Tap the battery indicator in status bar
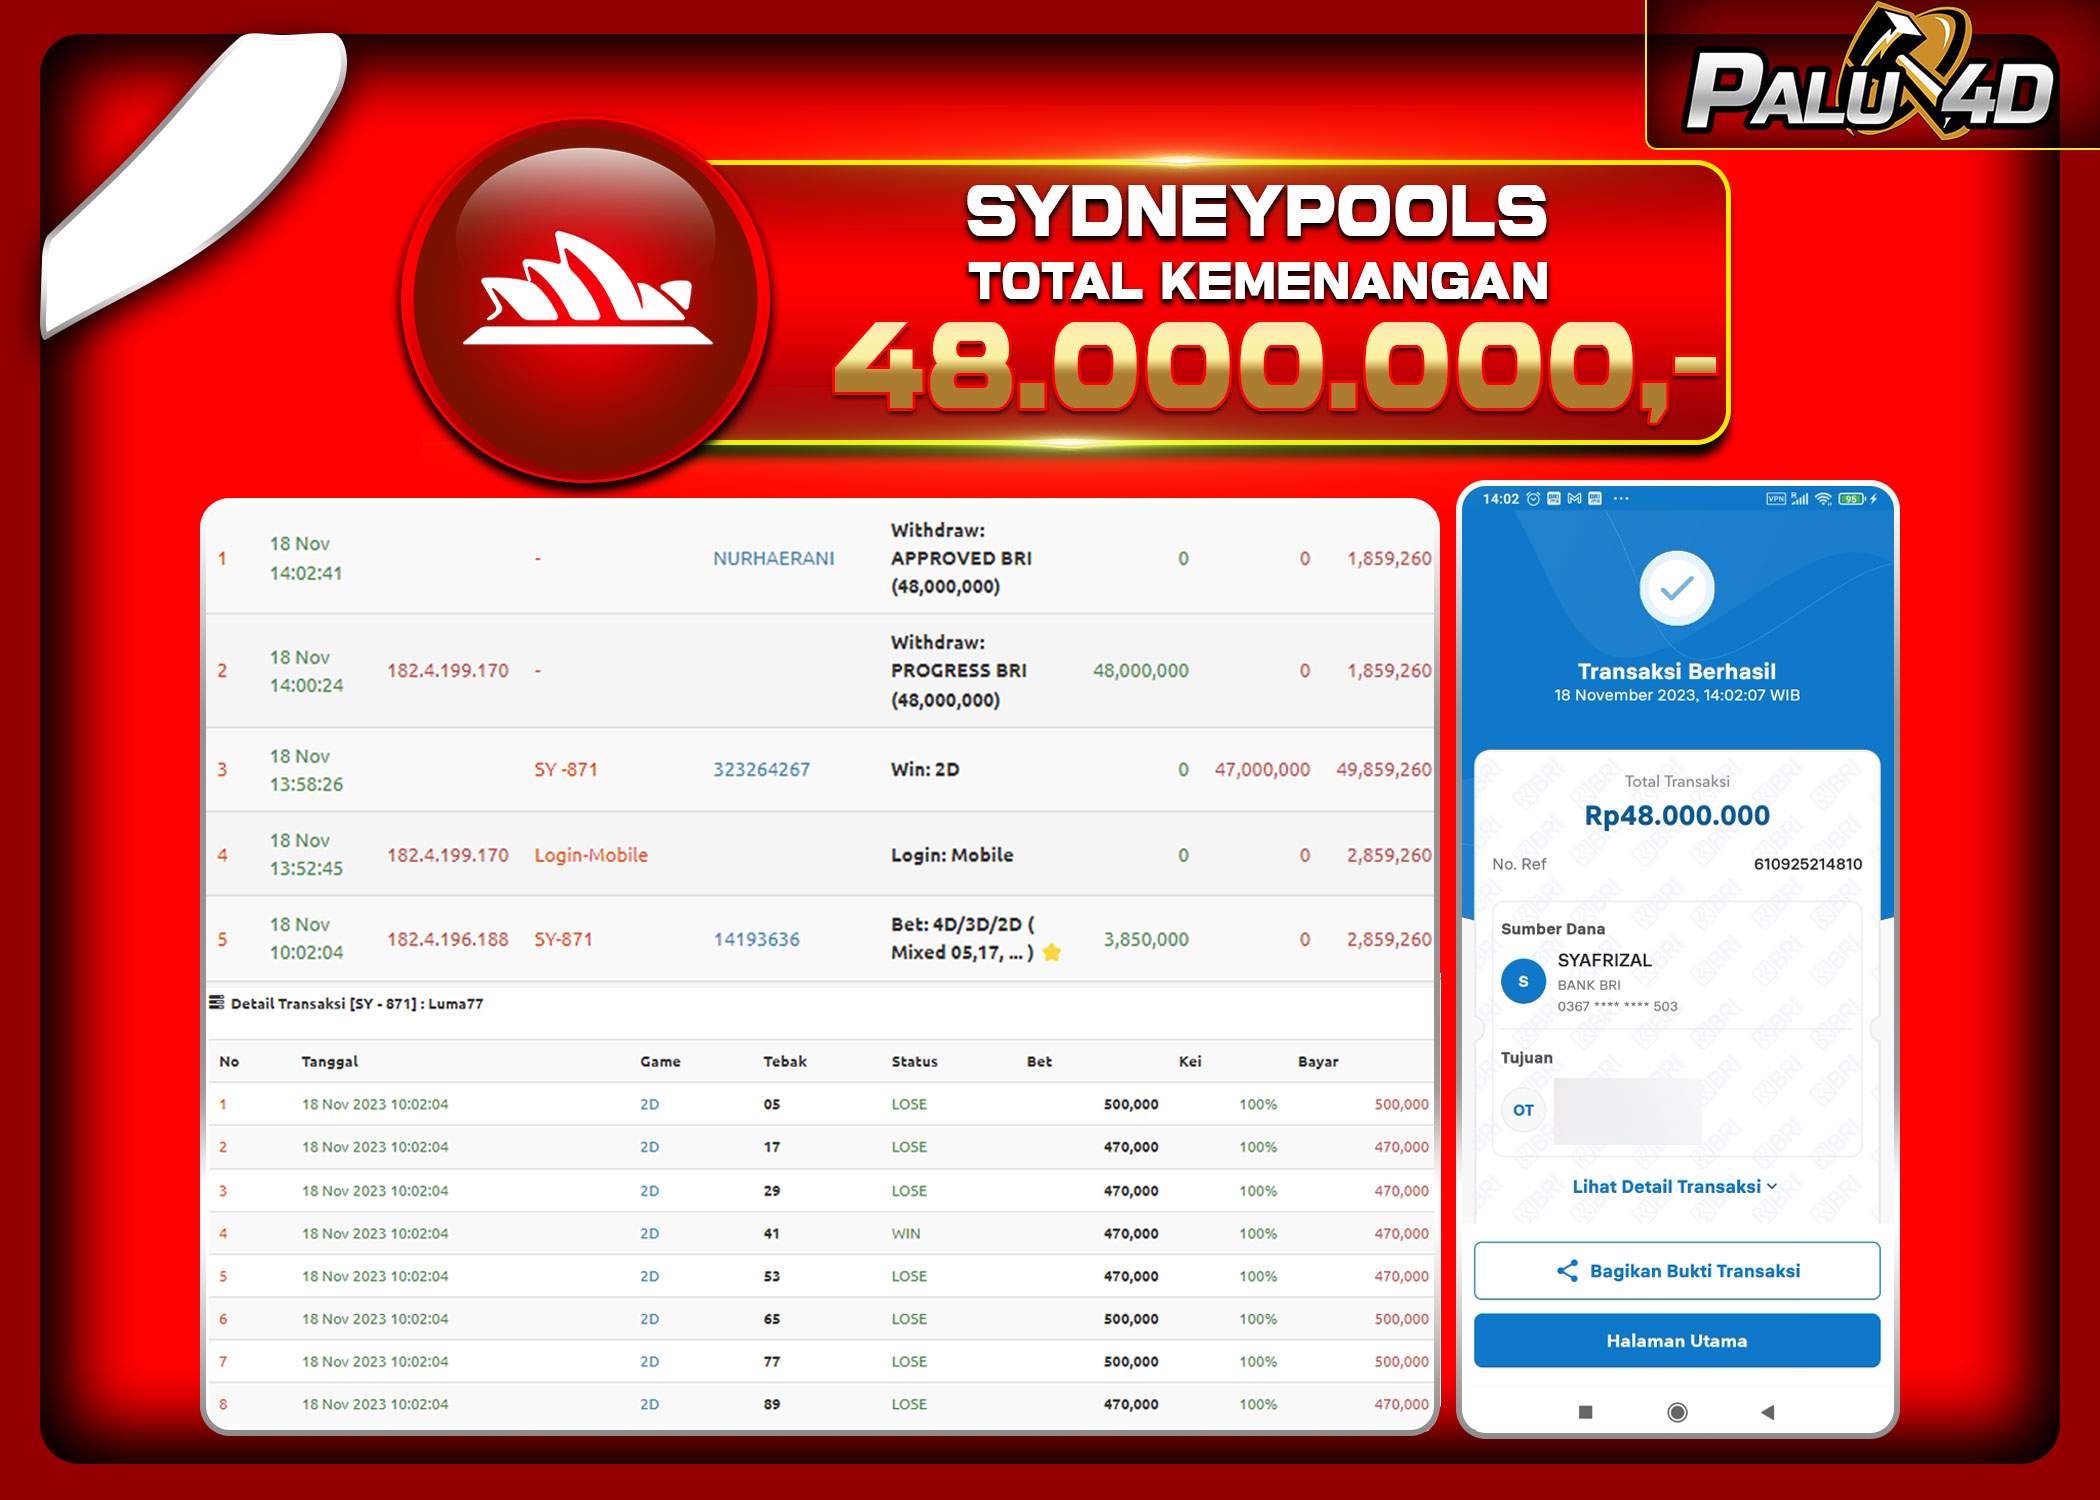2100x1500 pixels. point(1852,499)
